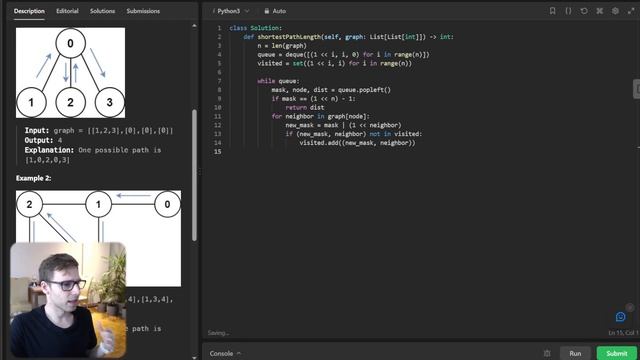Click the 'Explanation:' text in Example 1
640x360 pixels.
pos(49,150)
